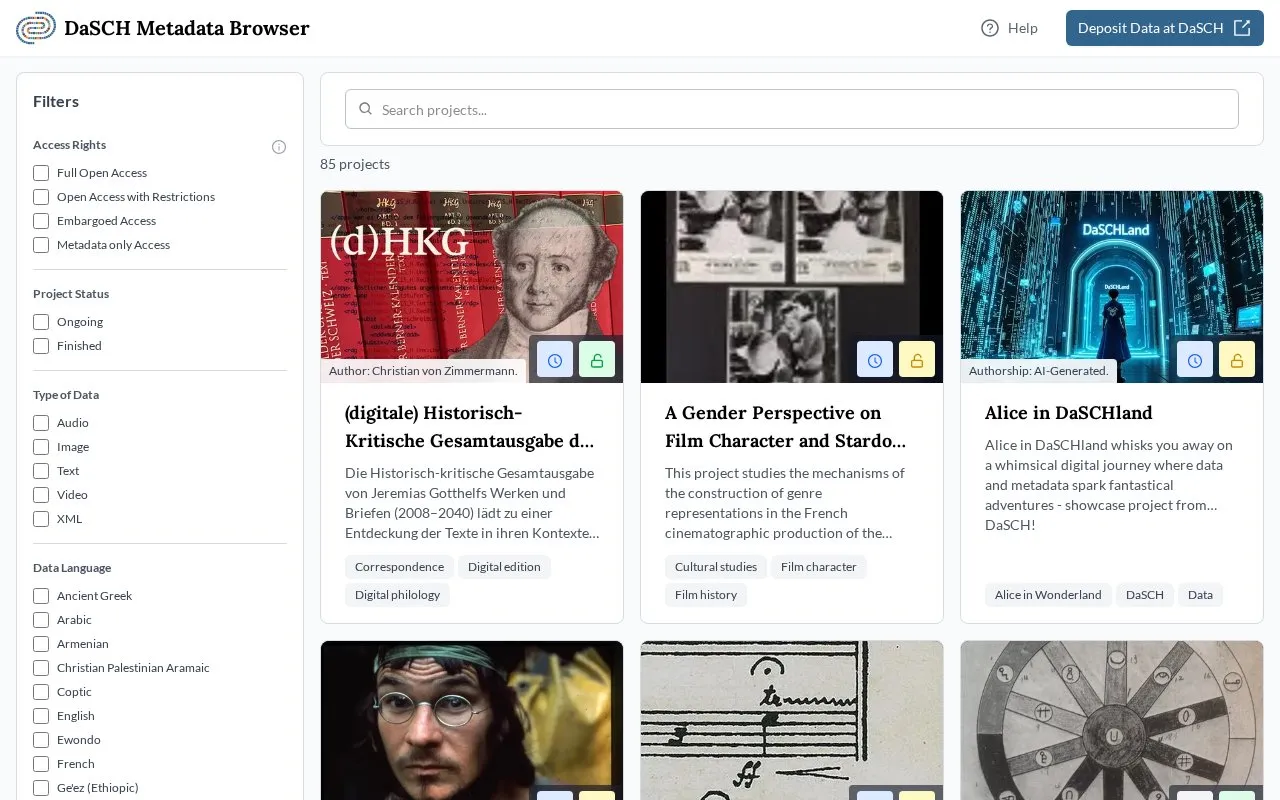Check Open Access with Restrictions filter
This screenshot has width=1280, height=800.
tap(41, 197)
